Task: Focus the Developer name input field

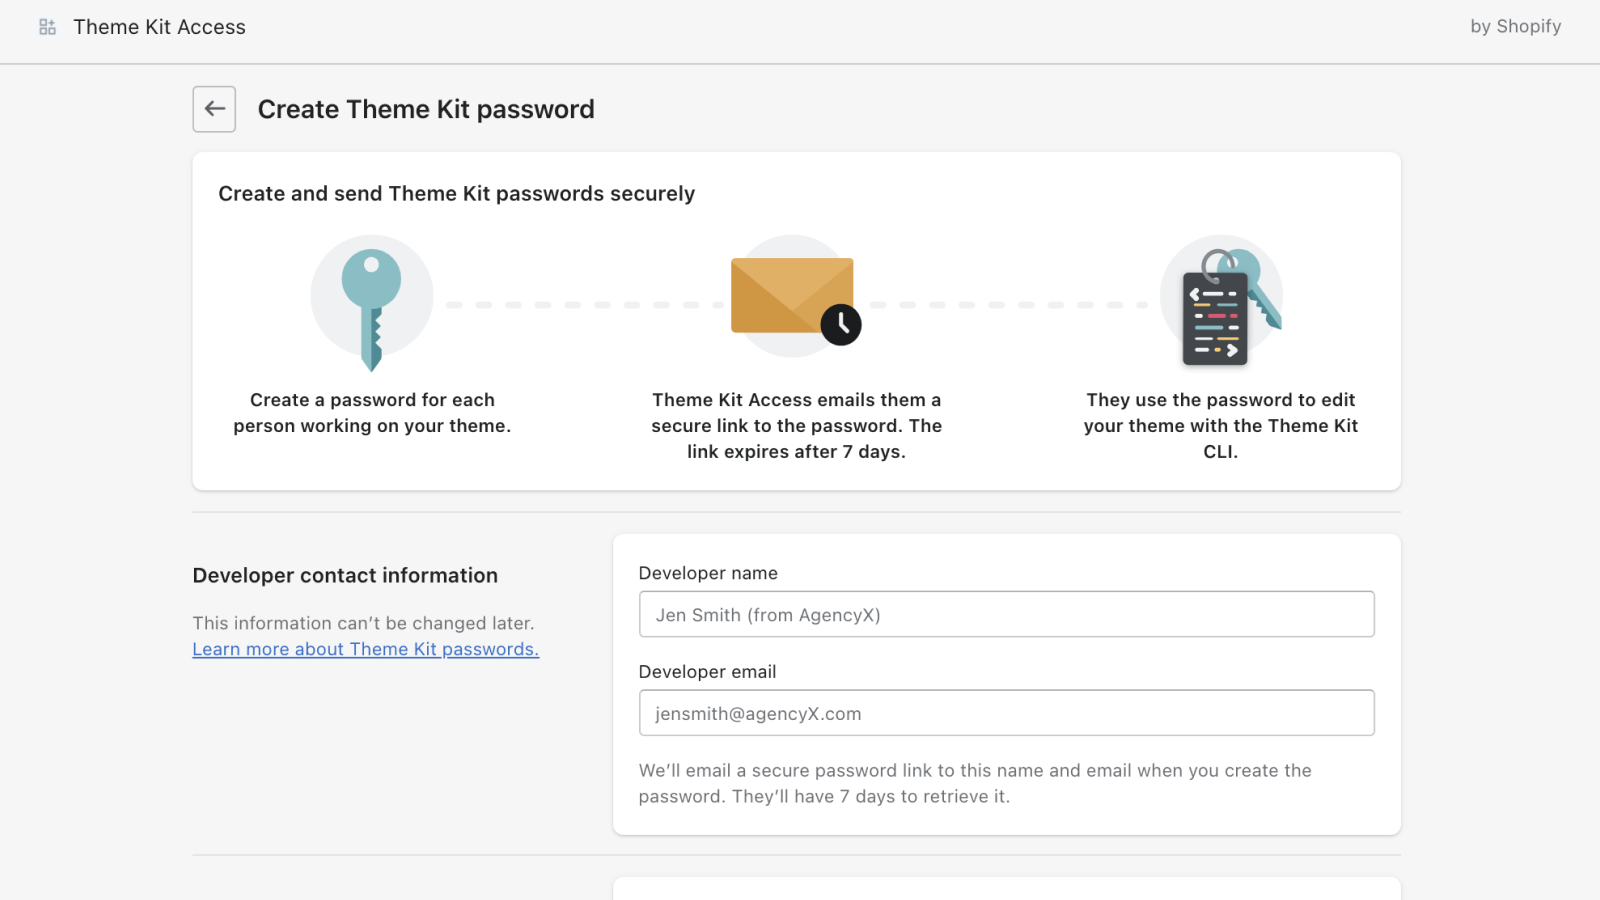Action: point(1006,614)
